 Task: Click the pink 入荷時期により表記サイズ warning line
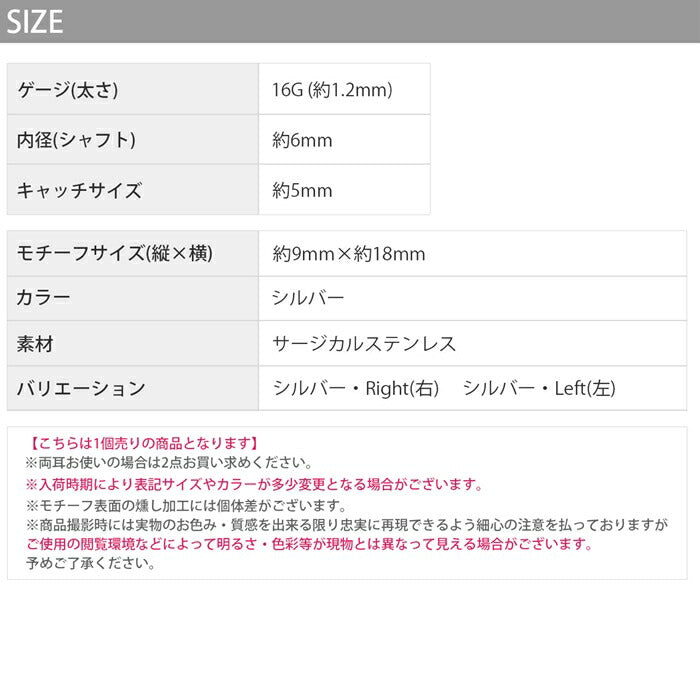click(x=254, y=484)
